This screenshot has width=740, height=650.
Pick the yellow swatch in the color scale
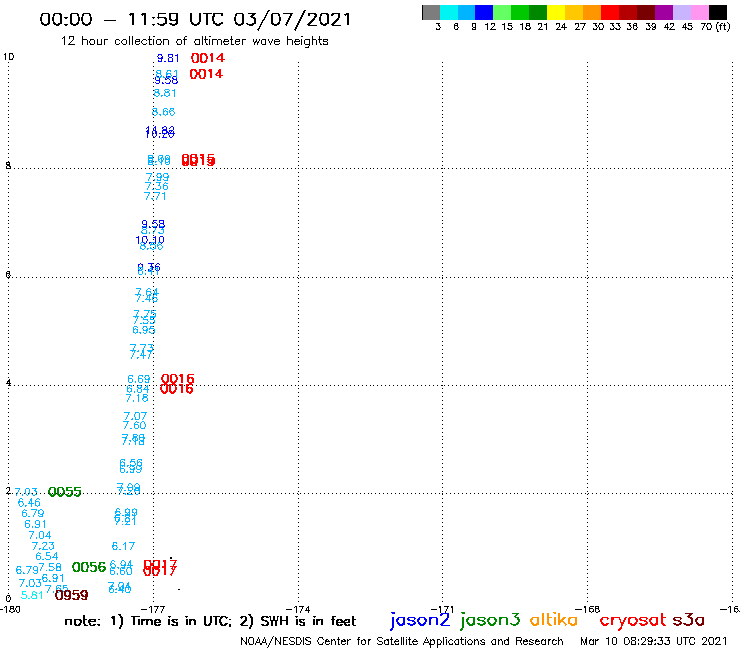(556, 12)
